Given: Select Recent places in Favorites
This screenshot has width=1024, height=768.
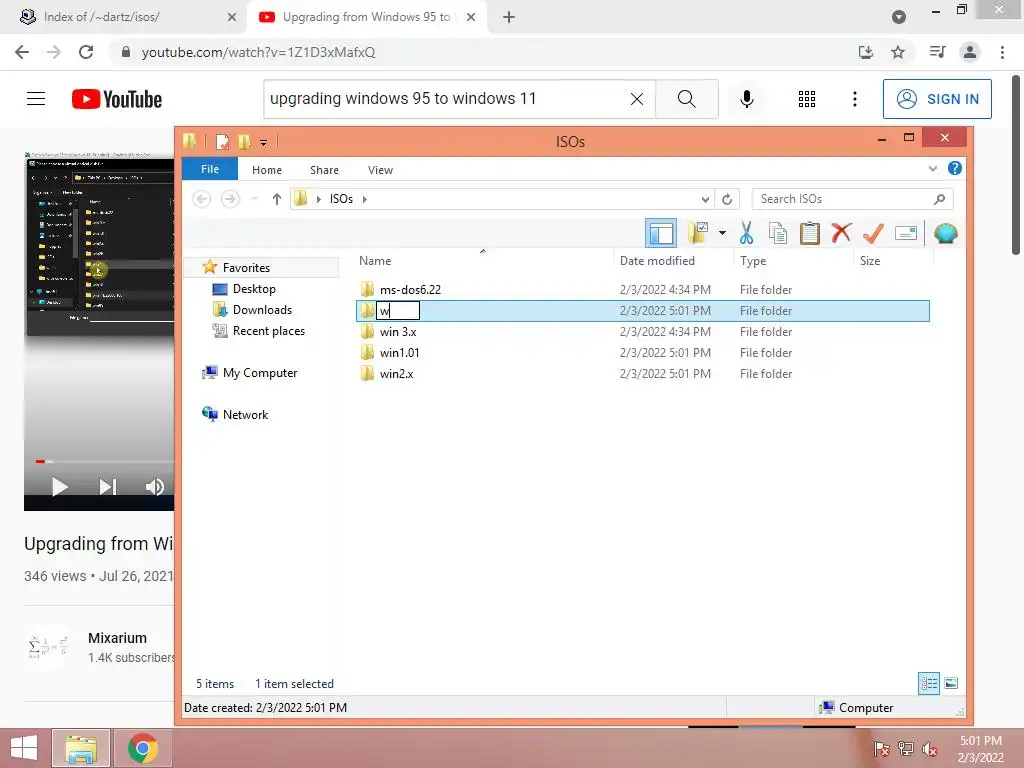Looking at the screenshot, I should click(268, 330).
